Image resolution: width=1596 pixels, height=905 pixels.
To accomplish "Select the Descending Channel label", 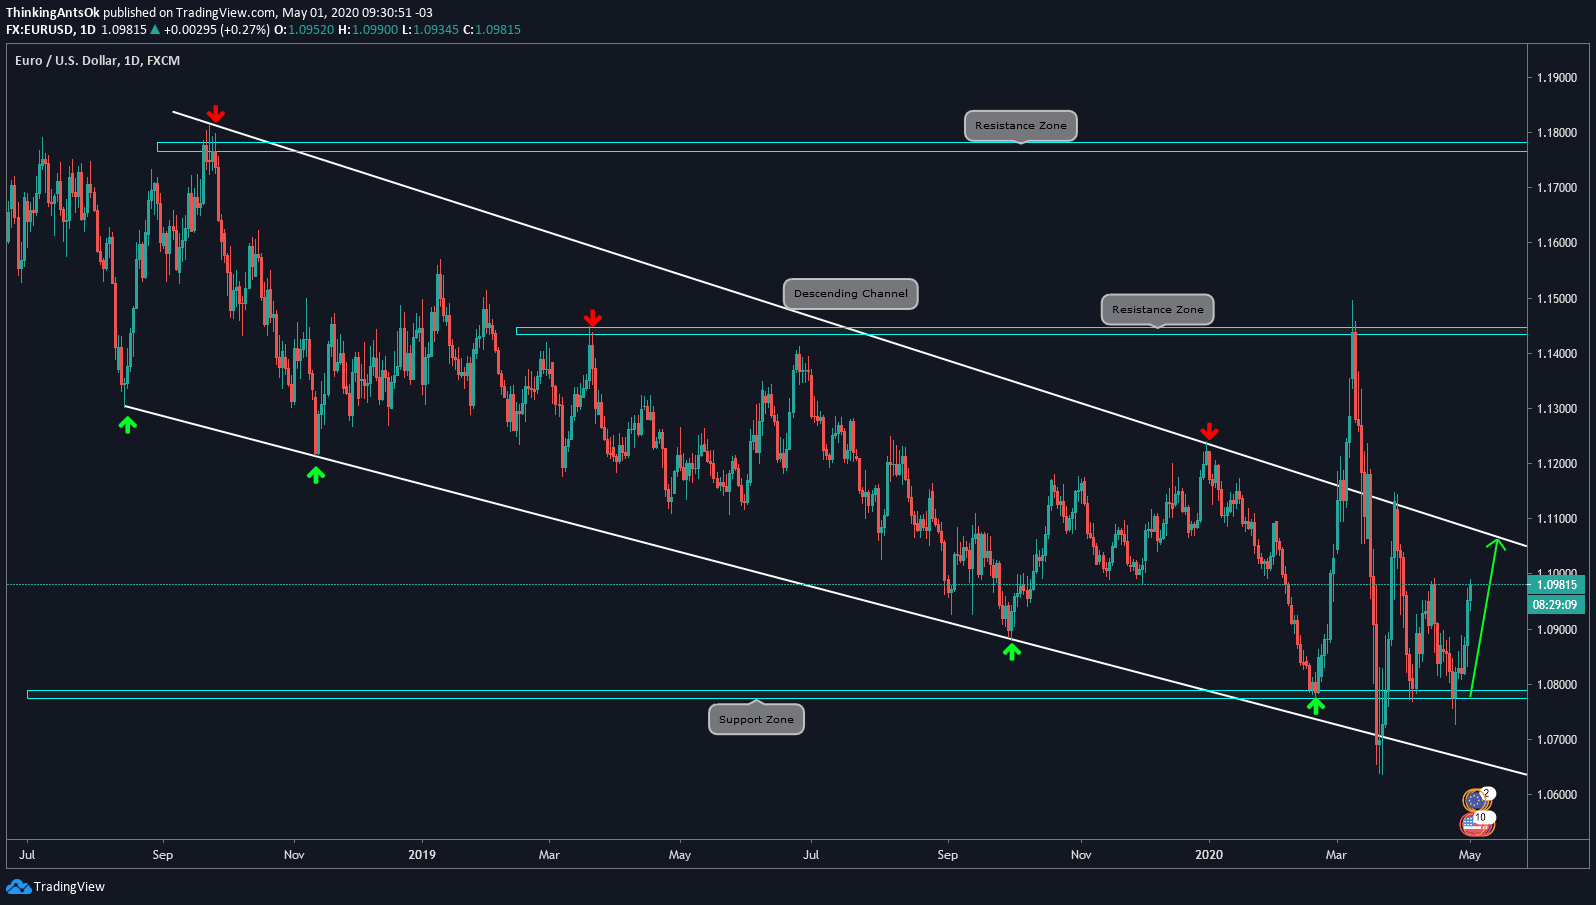I will click(850, 294).
